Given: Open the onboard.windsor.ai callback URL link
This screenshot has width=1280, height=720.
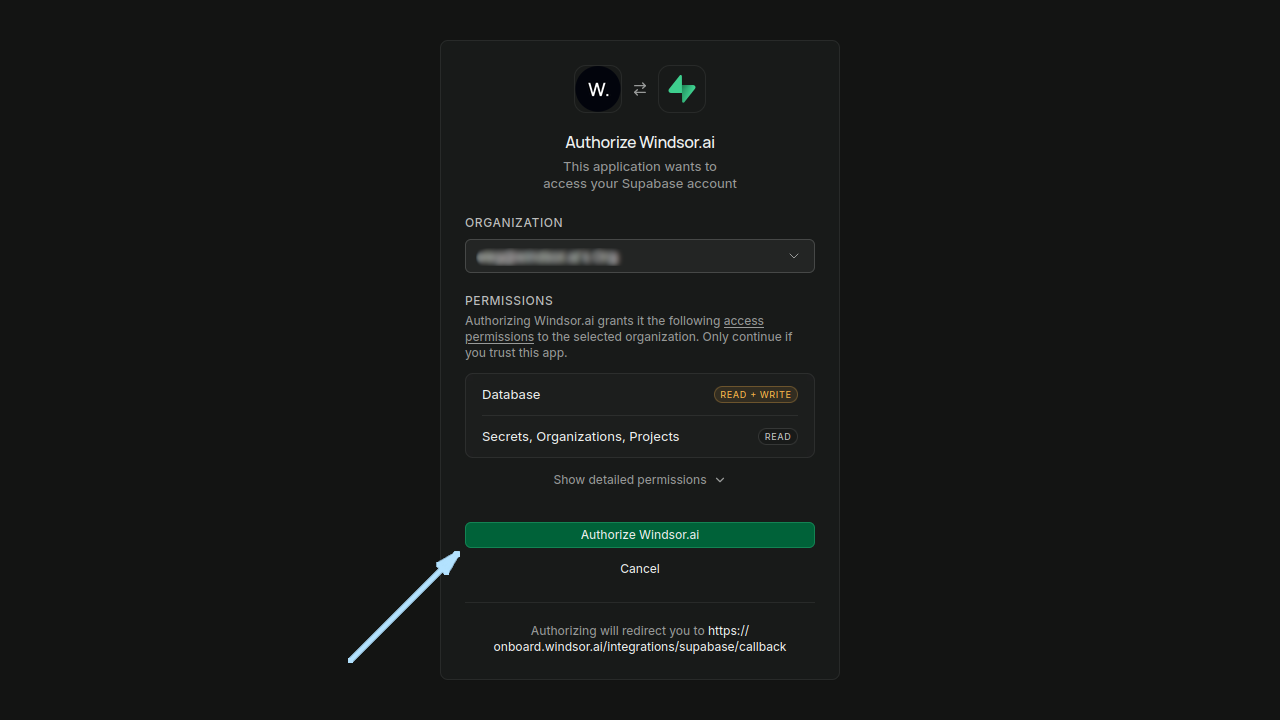Looking at the screenshot, I should [x=640, y=639].
